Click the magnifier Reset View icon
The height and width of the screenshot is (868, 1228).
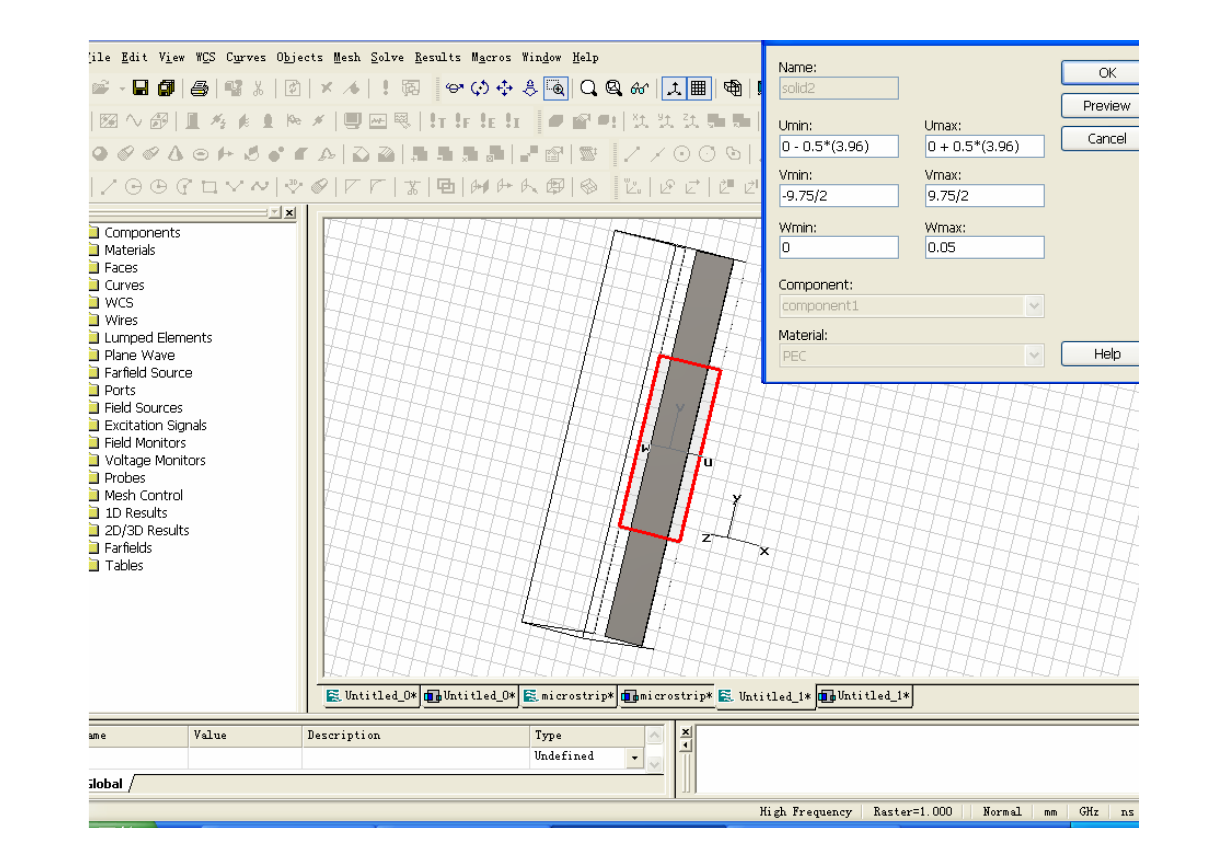pyautogui.click(x=589, y=88)
